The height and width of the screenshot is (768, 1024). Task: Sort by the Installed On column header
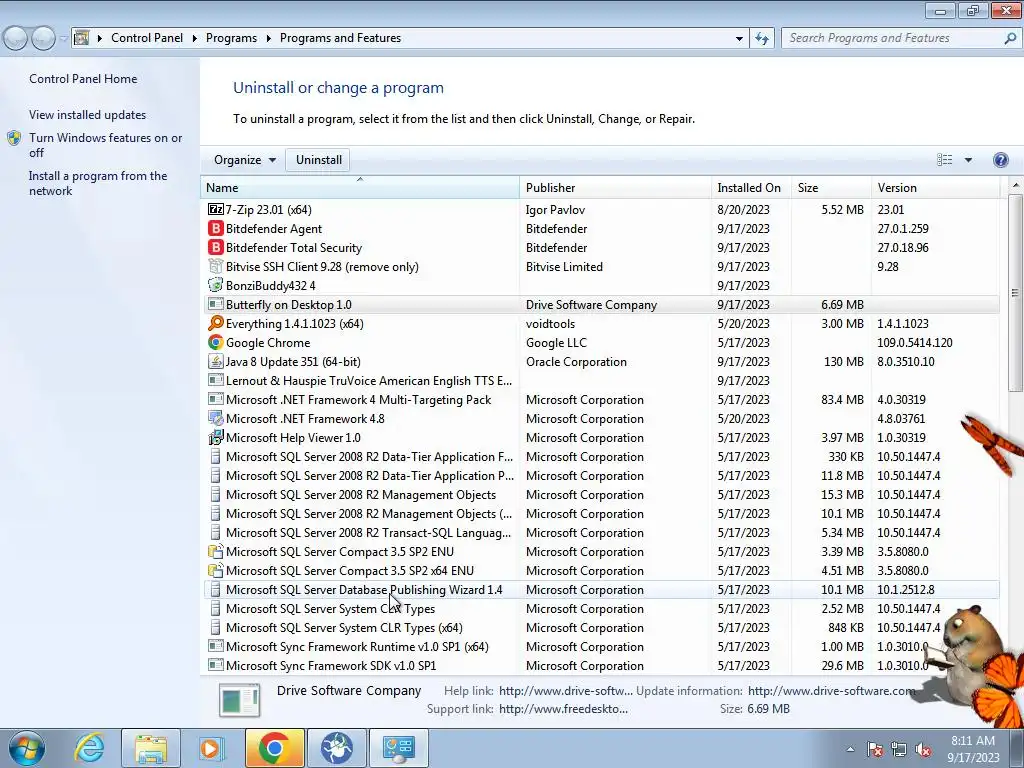point(751,187)
